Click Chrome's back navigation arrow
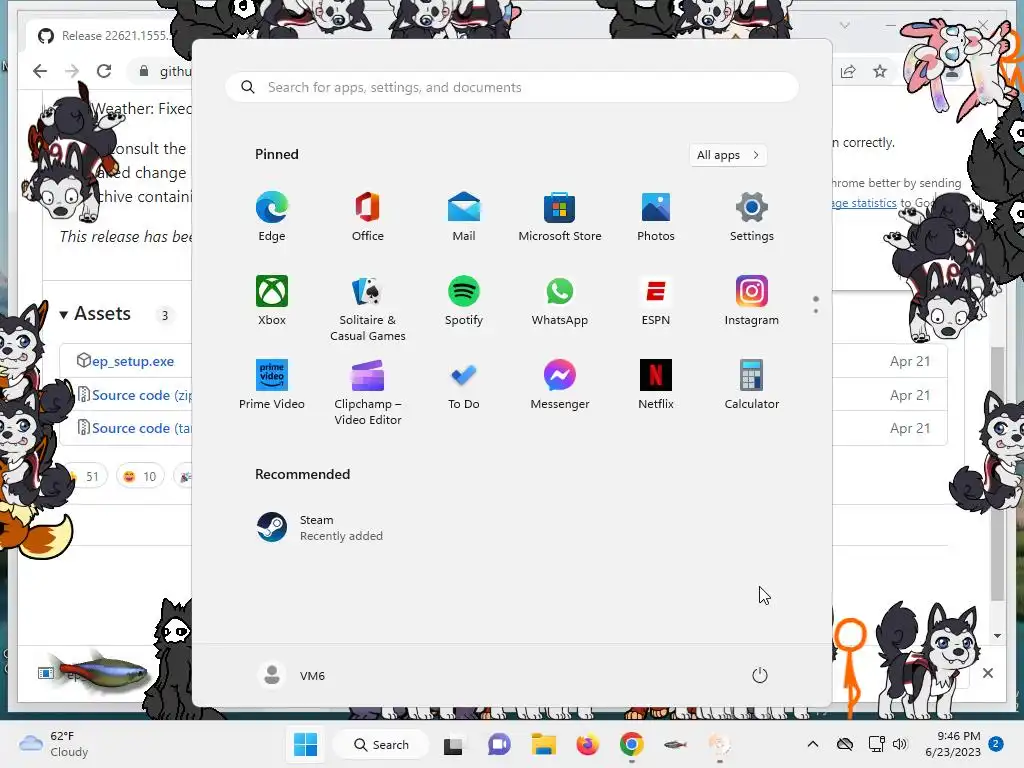The image size is (1024, 768). 40,71
